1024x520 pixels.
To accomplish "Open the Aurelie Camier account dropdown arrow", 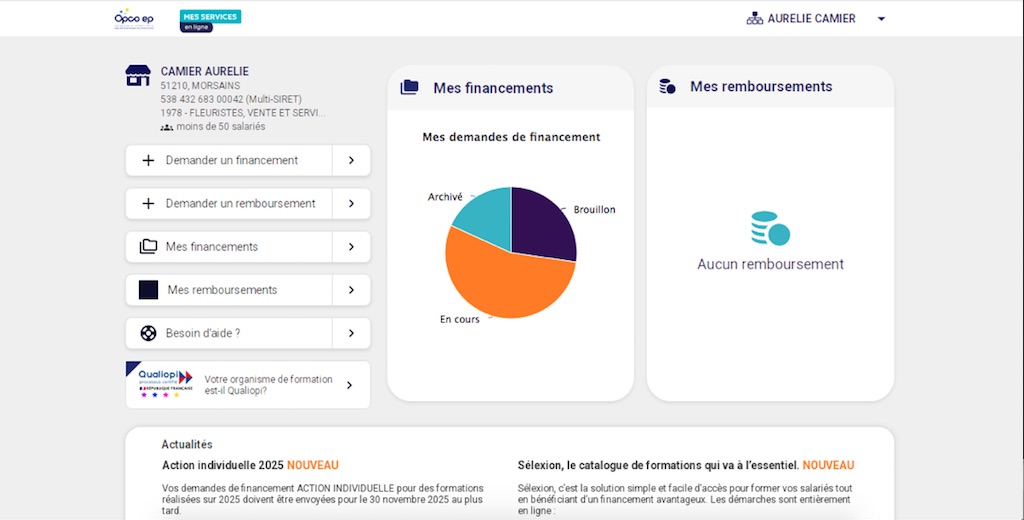I will [881, 19].
